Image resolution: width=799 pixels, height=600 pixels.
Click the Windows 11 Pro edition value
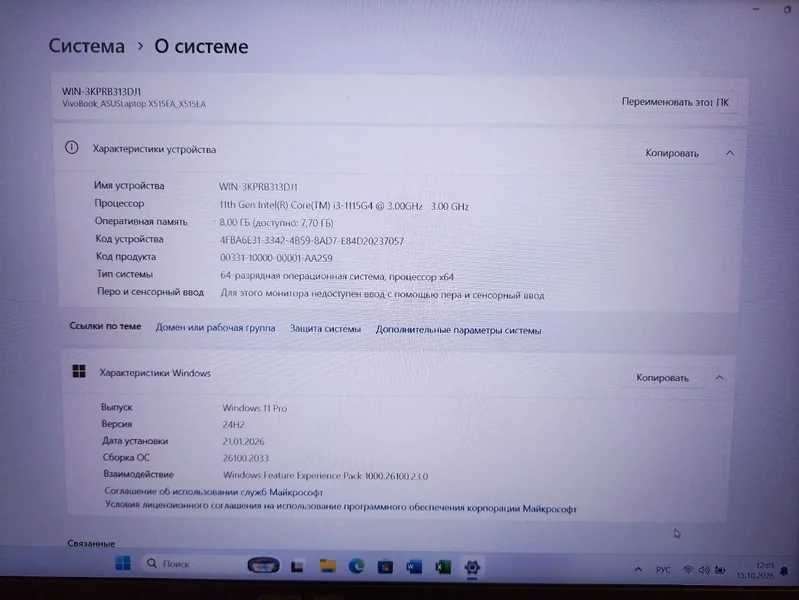coord(255,408)
